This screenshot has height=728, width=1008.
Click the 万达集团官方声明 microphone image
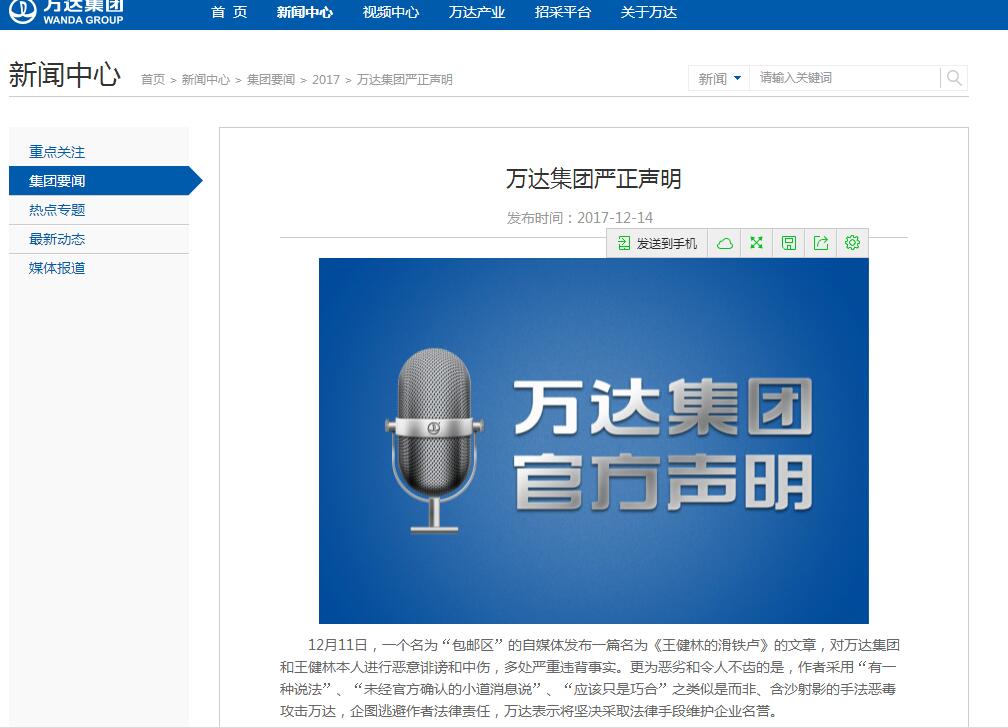pyautogui.click(x=593, y=441)
